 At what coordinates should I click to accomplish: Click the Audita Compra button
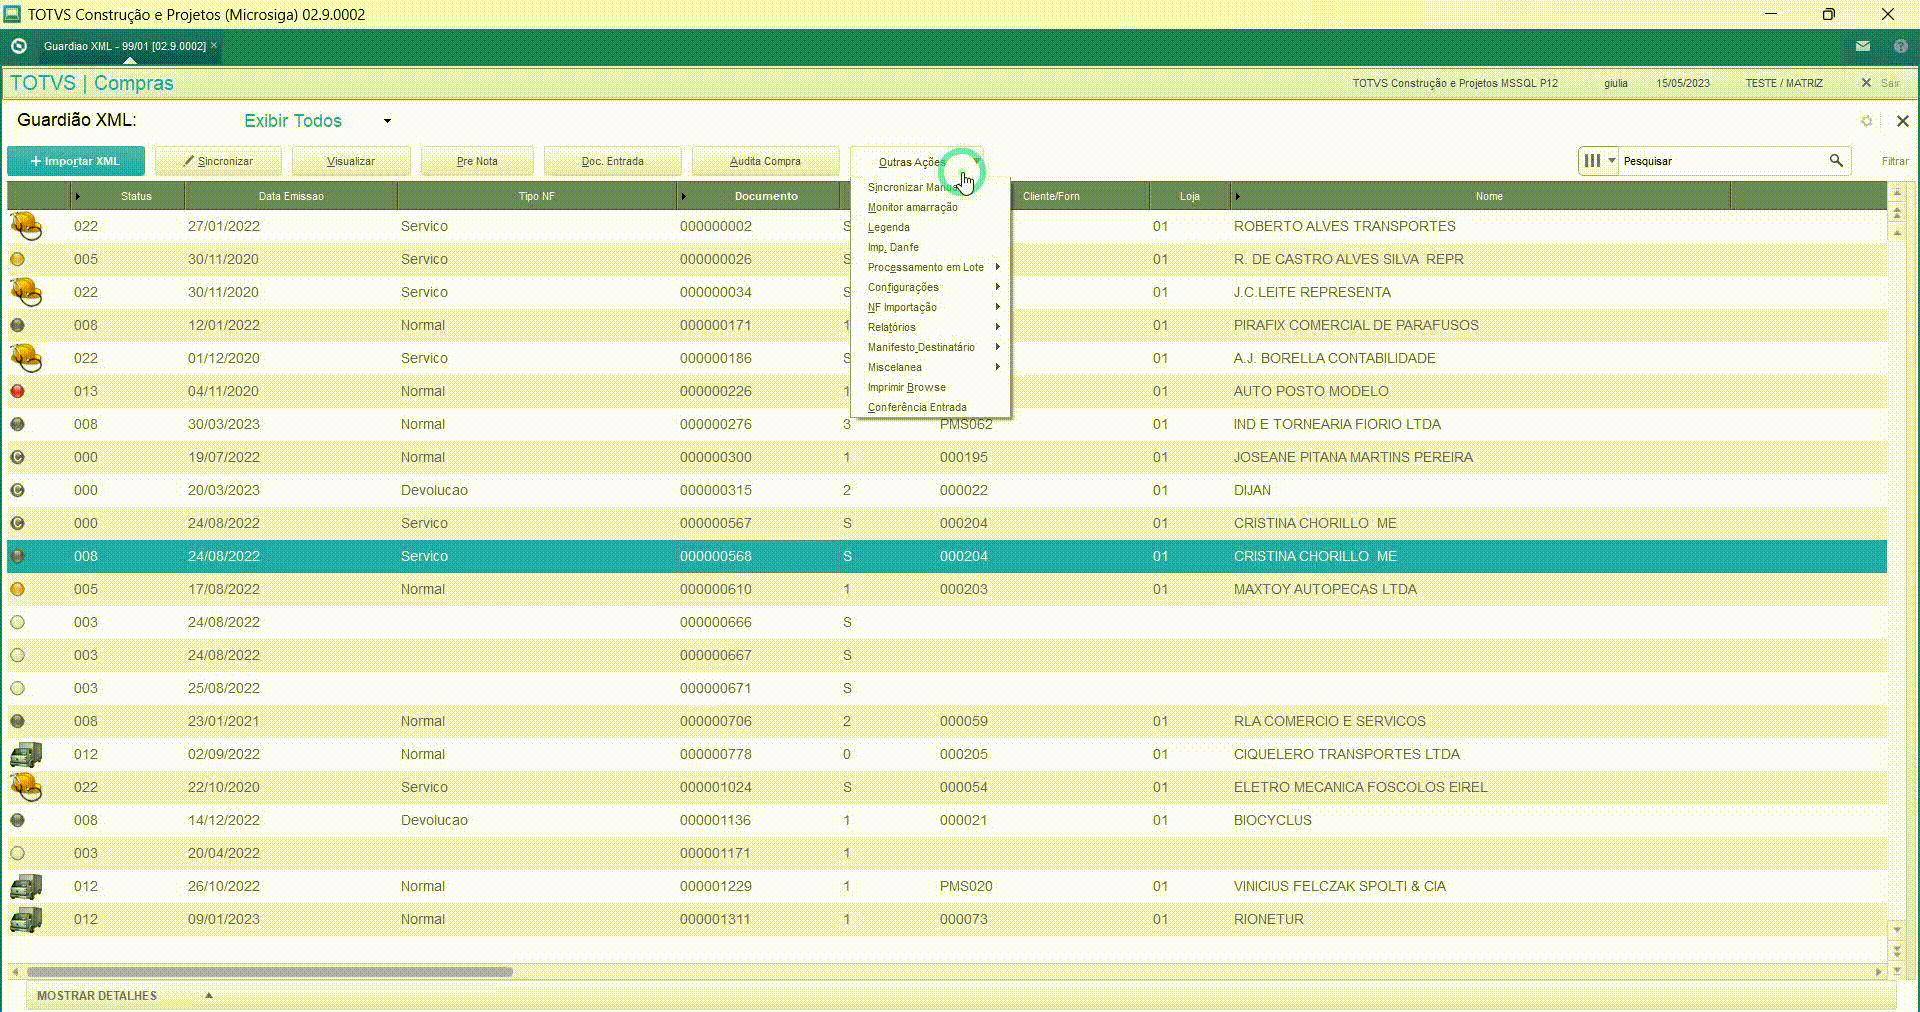point(765,161)
